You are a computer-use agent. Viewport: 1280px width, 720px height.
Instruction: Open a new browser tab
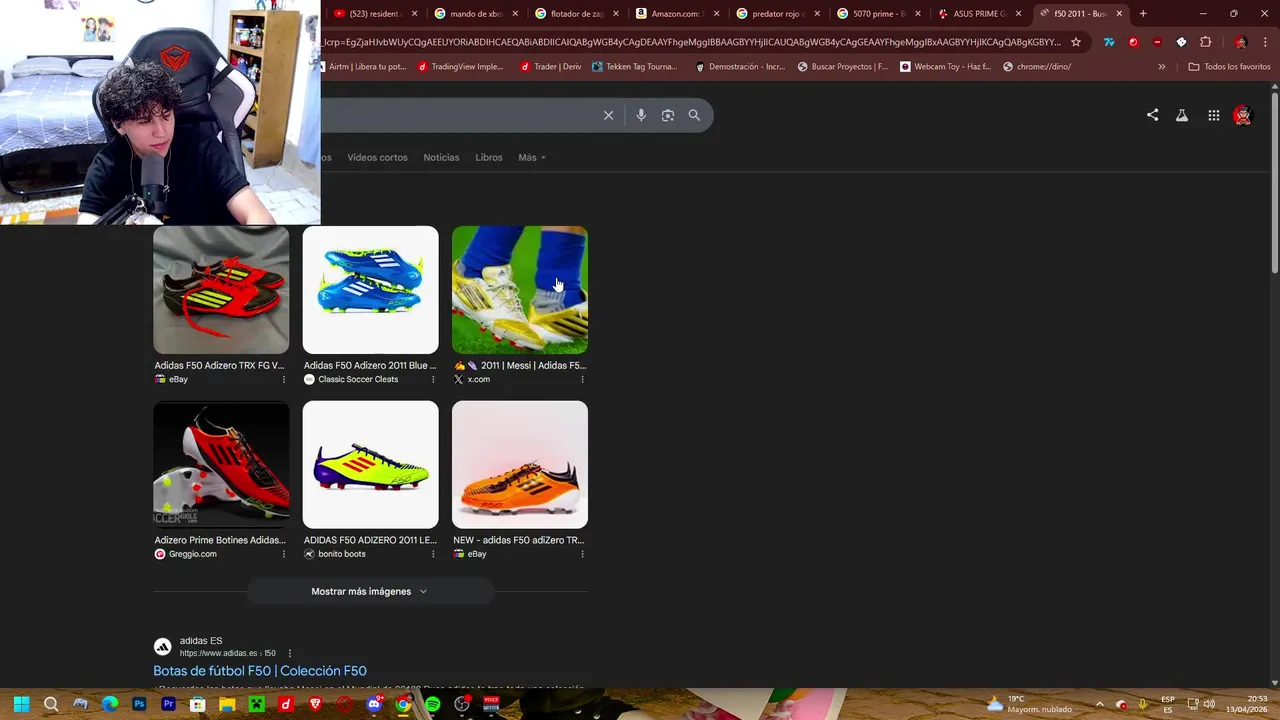click(x=1143, y=14)
